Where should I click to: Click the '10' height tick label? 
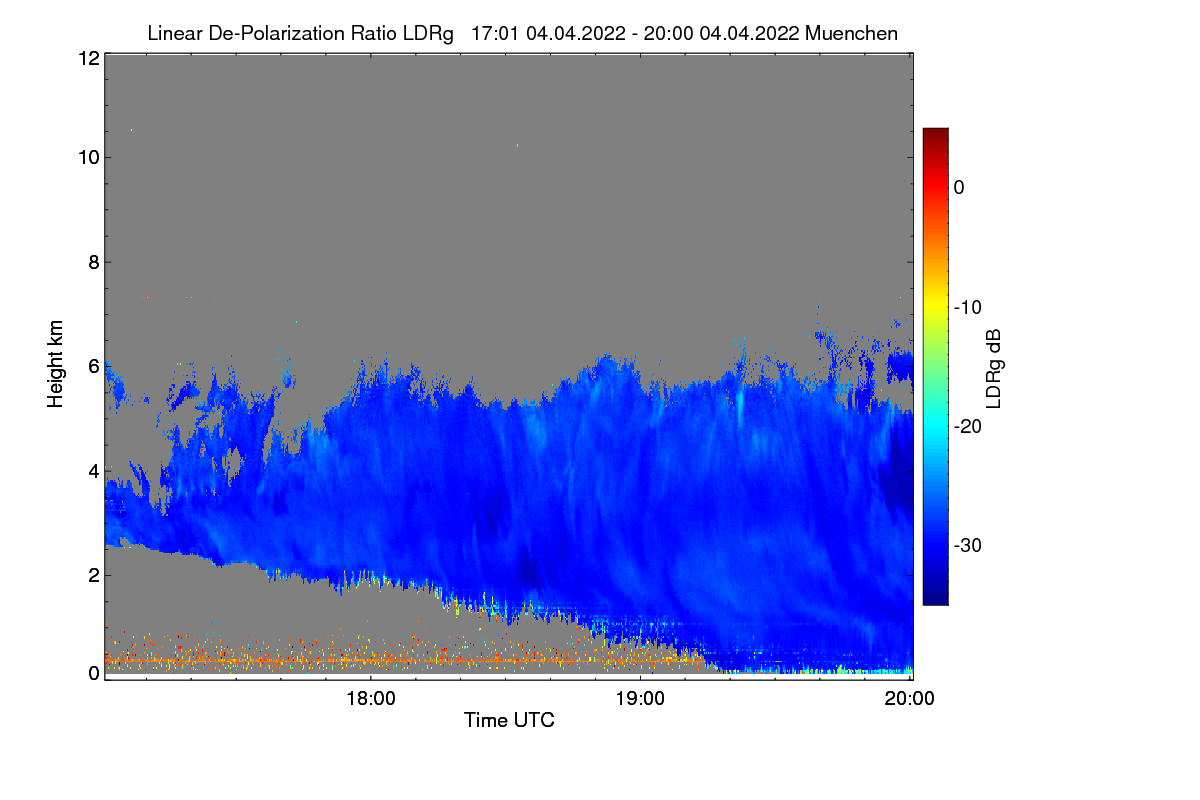[88, 157]
